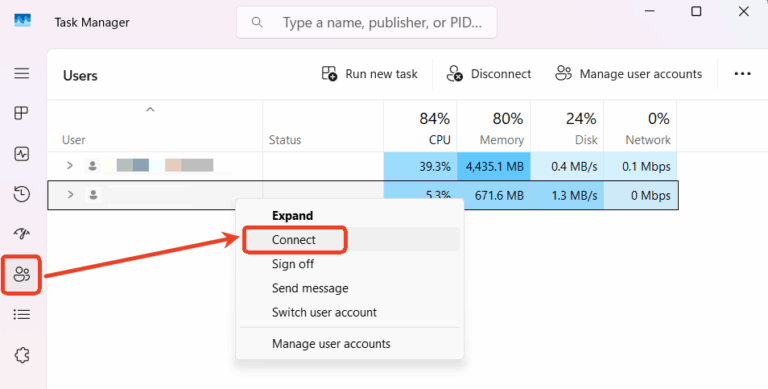Minimize the Task Manager window

649,11
